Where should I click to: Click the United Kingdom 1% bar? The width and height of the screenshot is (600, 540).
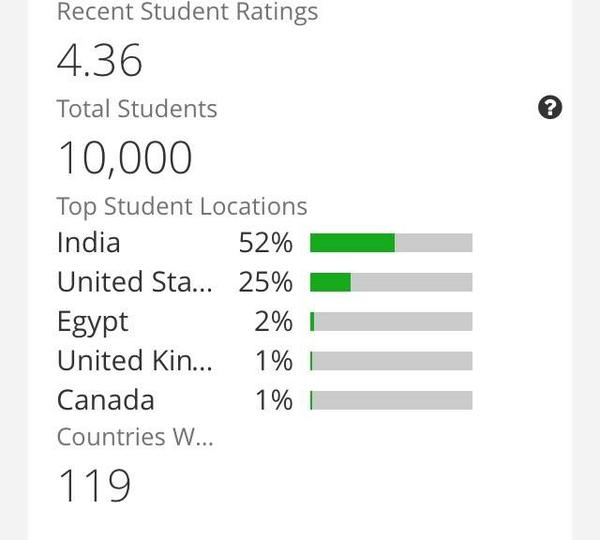[x=391, y=361]
